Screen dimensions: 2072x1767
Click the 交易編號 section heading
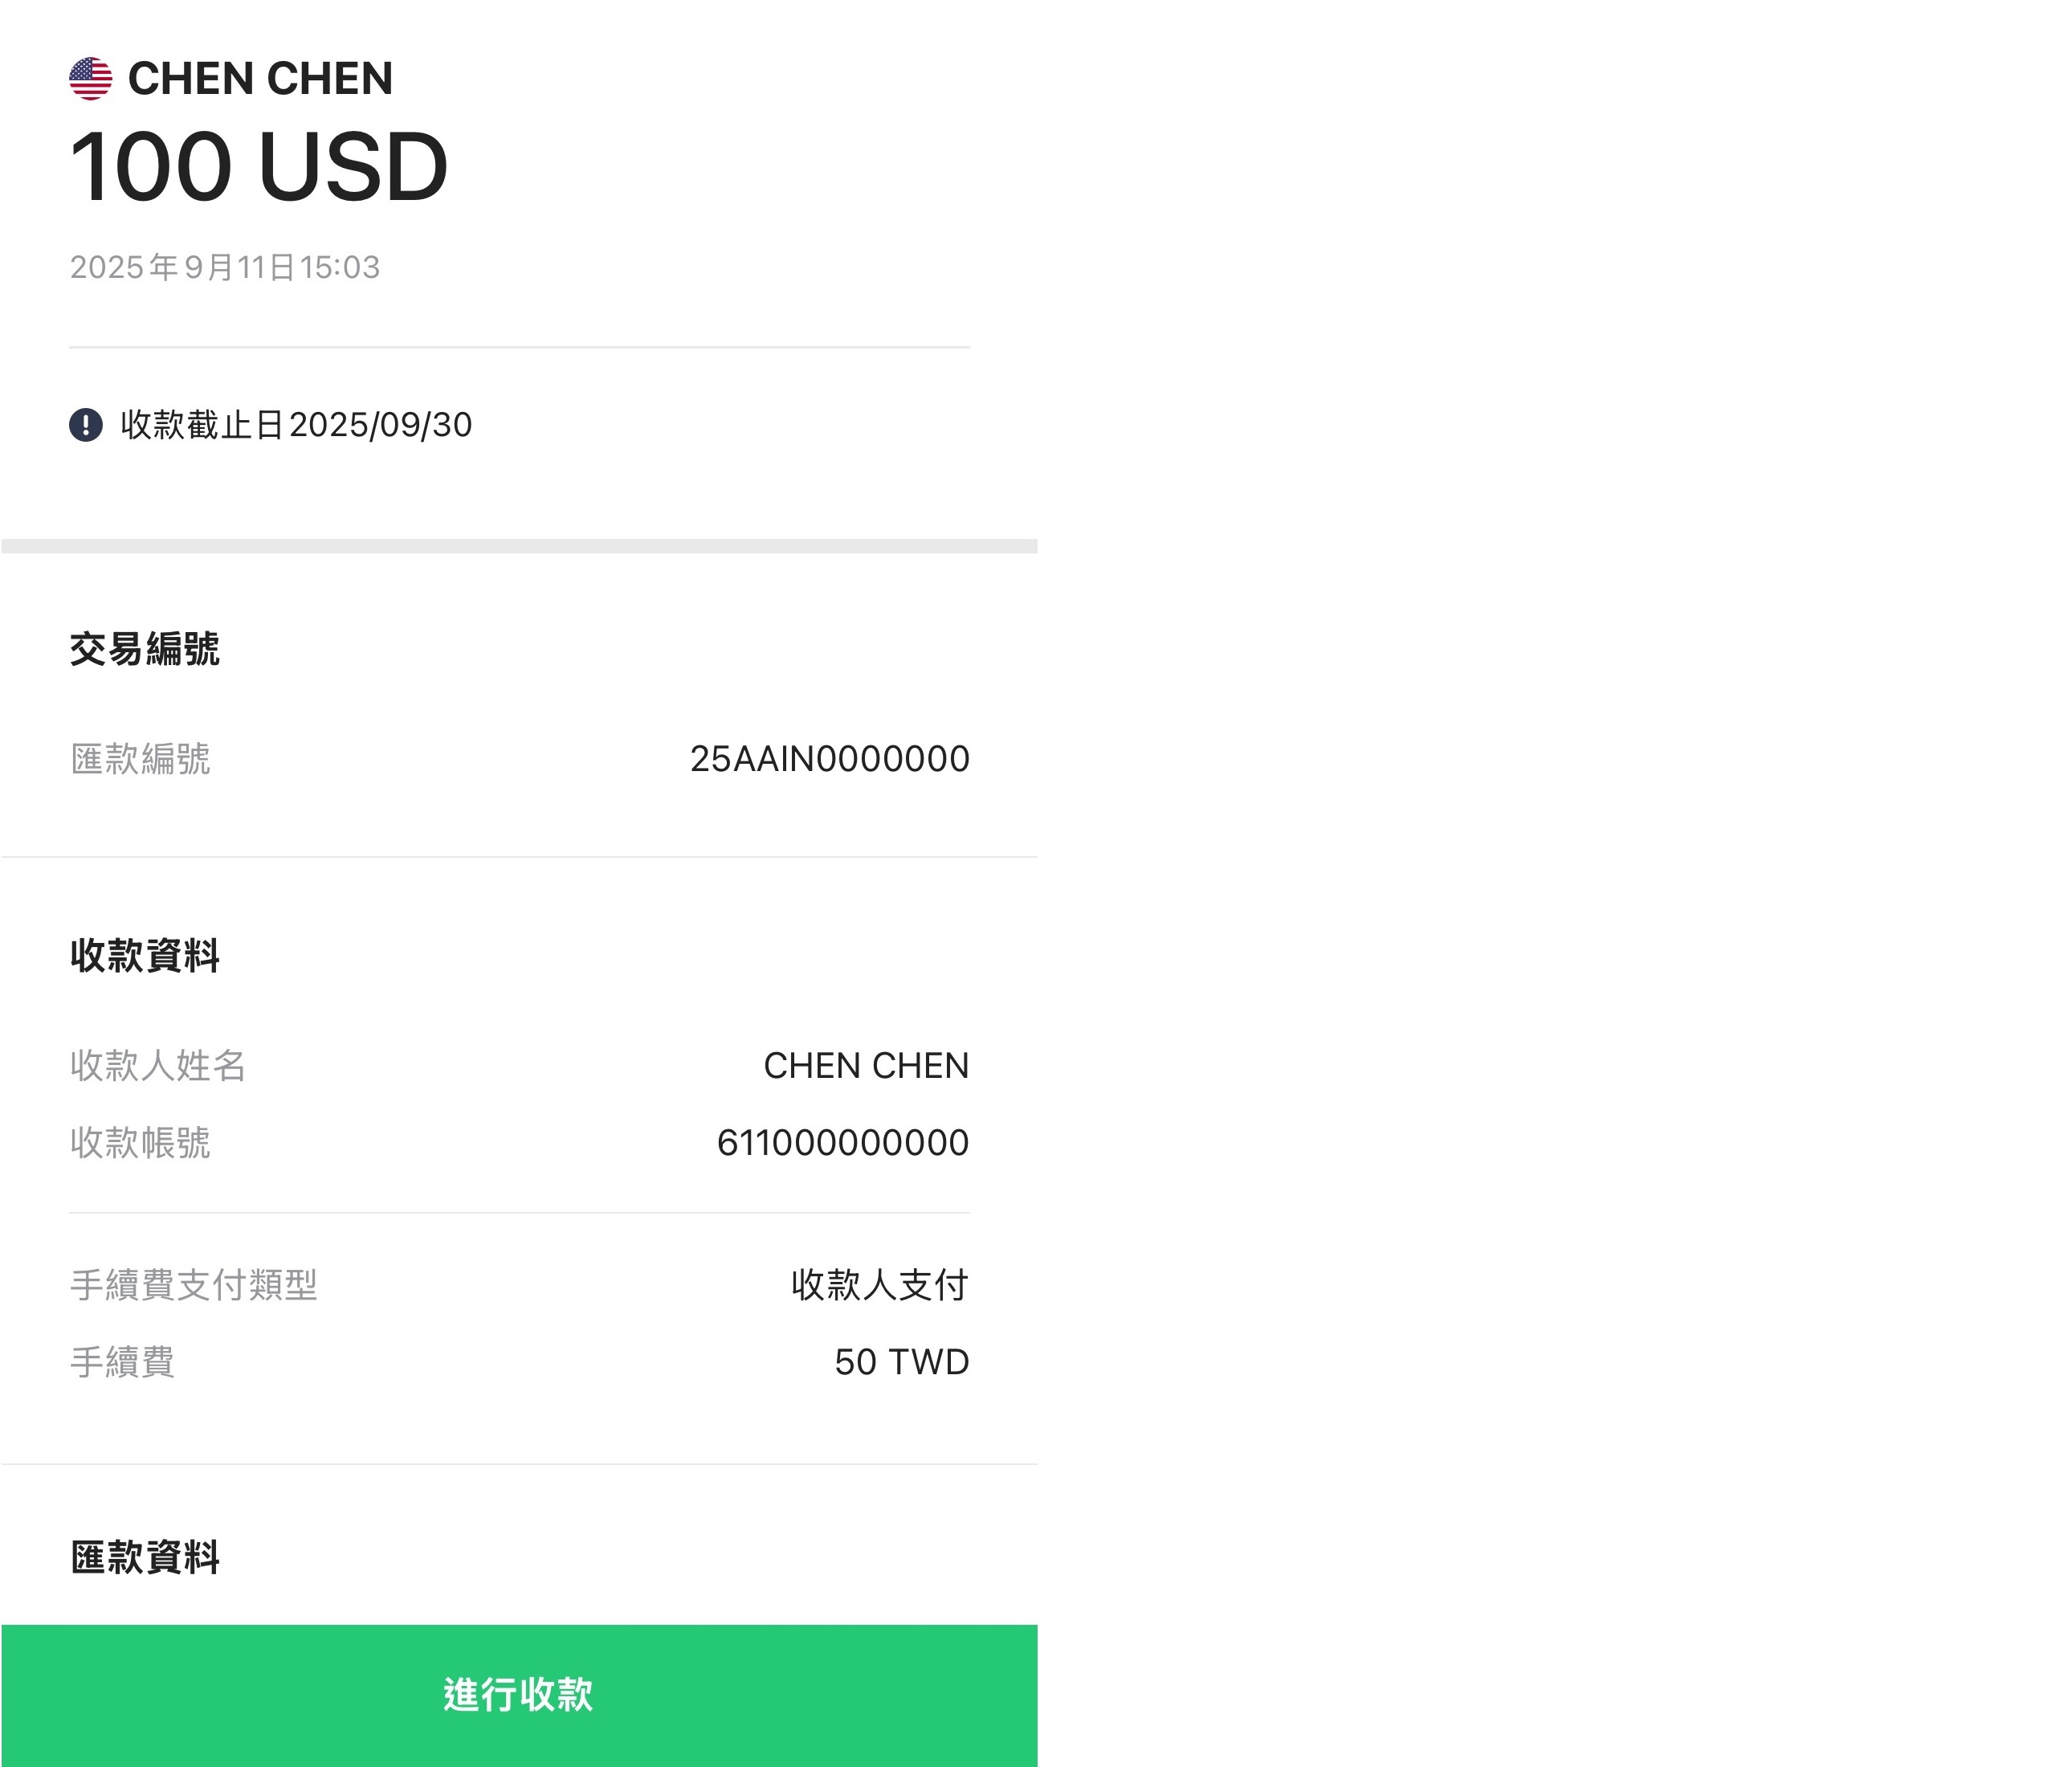coord(145,649)
